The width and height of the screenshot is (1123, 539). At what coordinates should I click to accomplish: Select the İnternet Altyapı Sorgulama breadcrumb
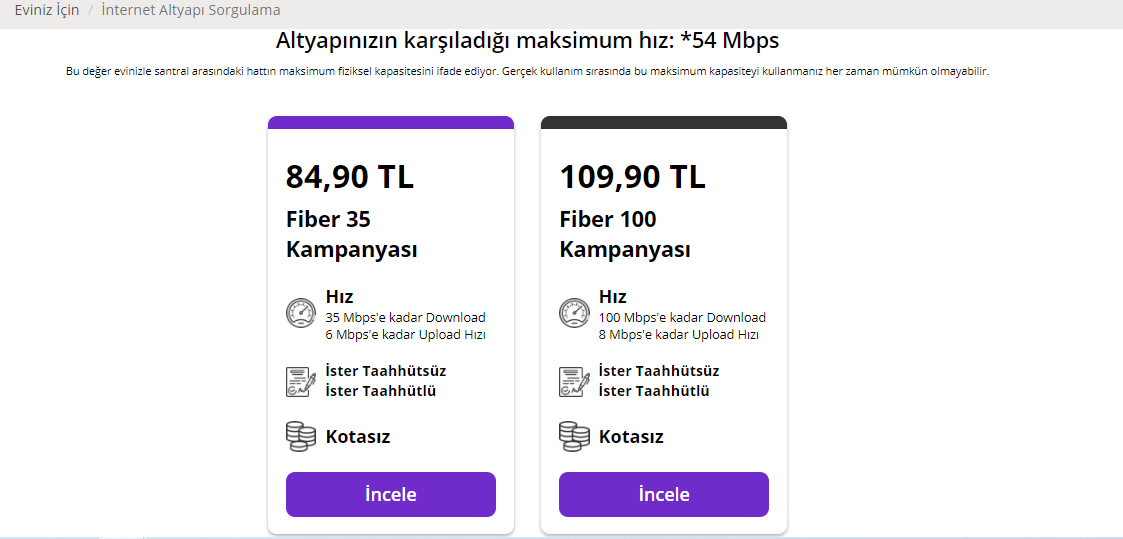tap(191, 10)
